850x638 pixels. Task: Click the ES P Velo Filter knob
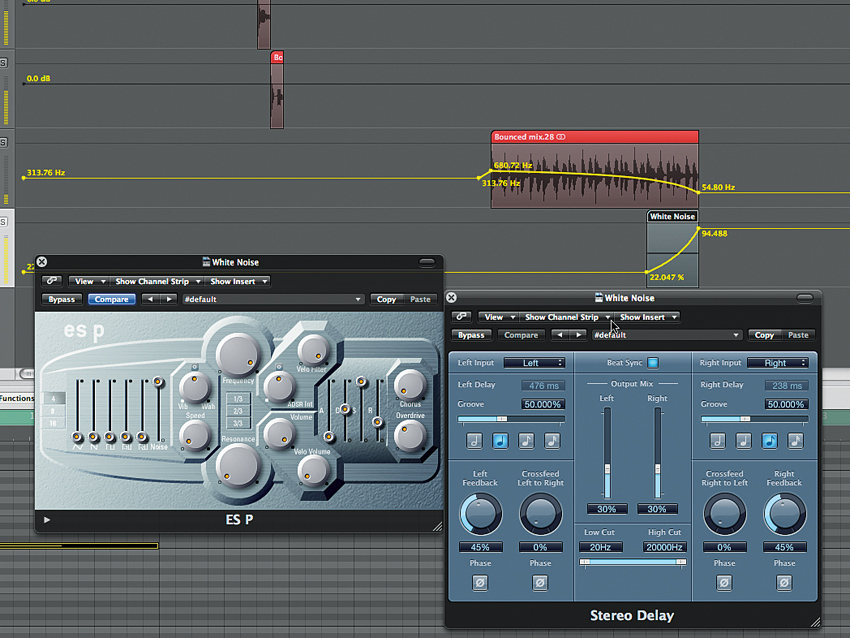tap(313, 350)
